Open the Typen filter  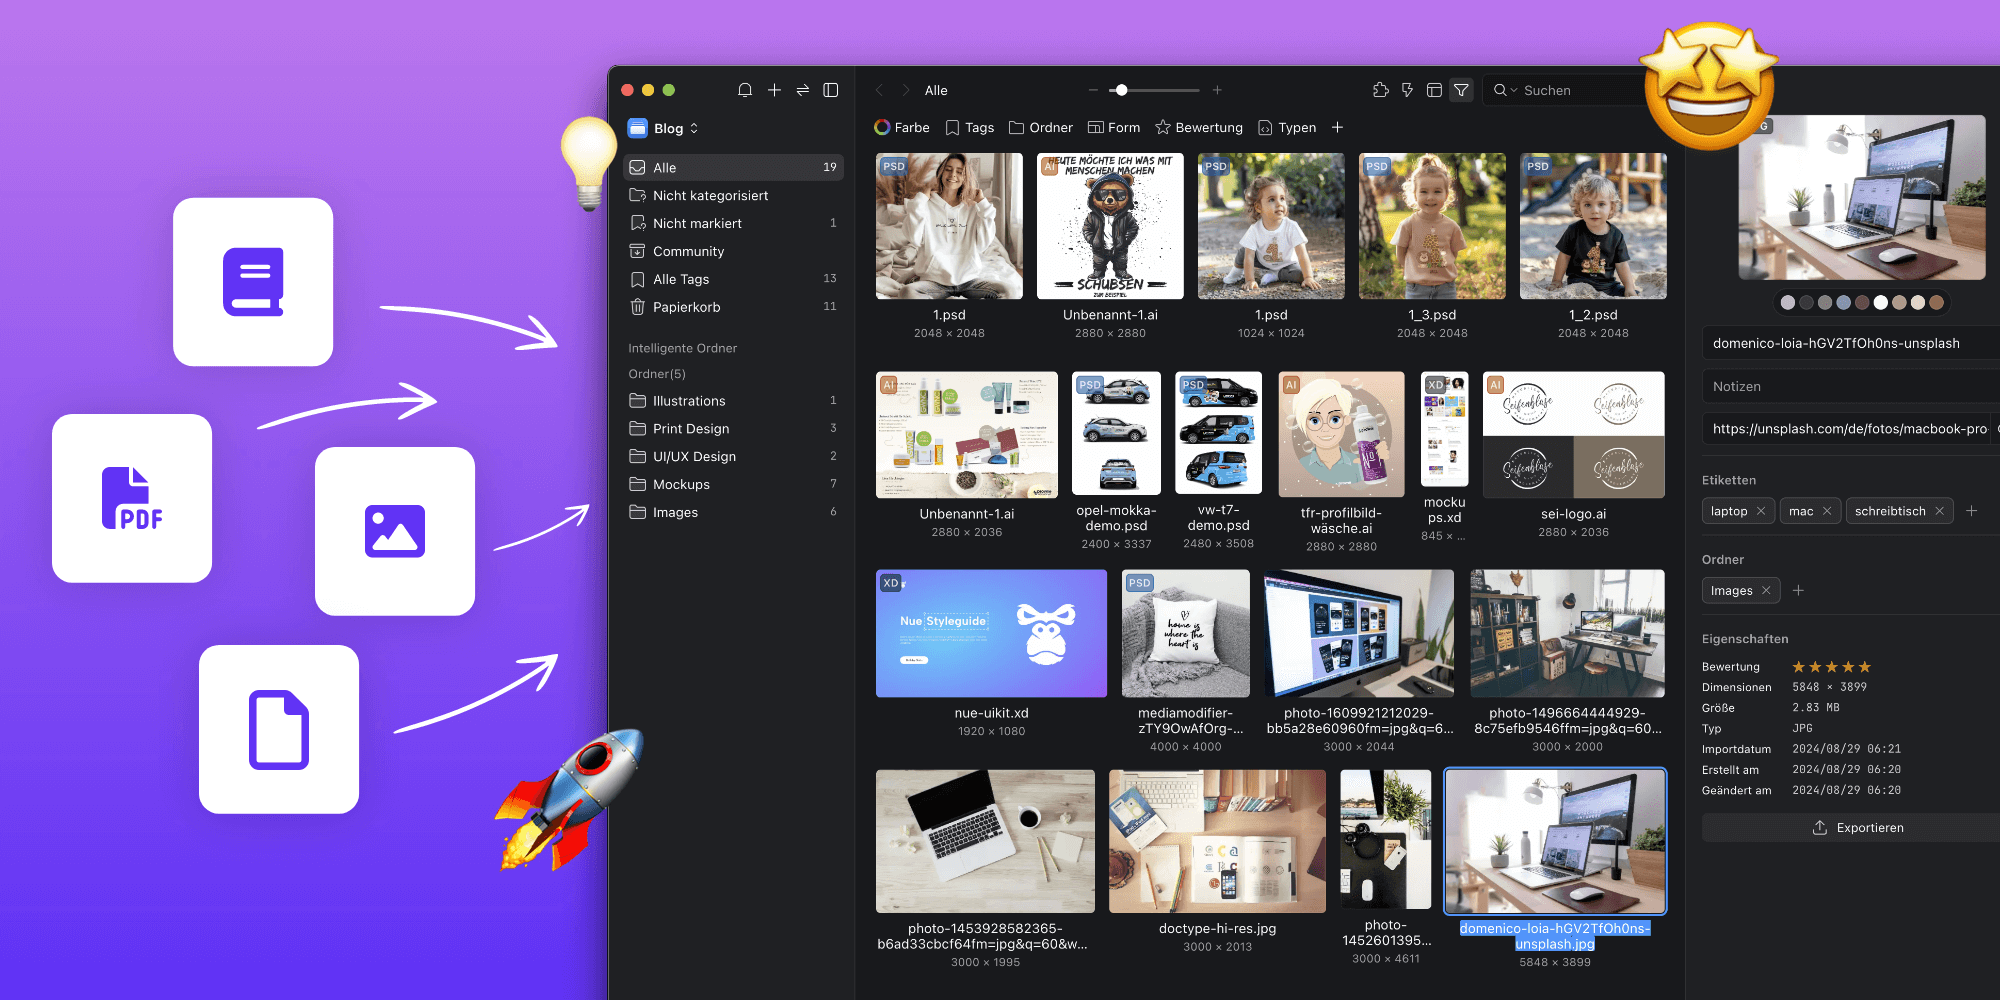click(1287, 127)
